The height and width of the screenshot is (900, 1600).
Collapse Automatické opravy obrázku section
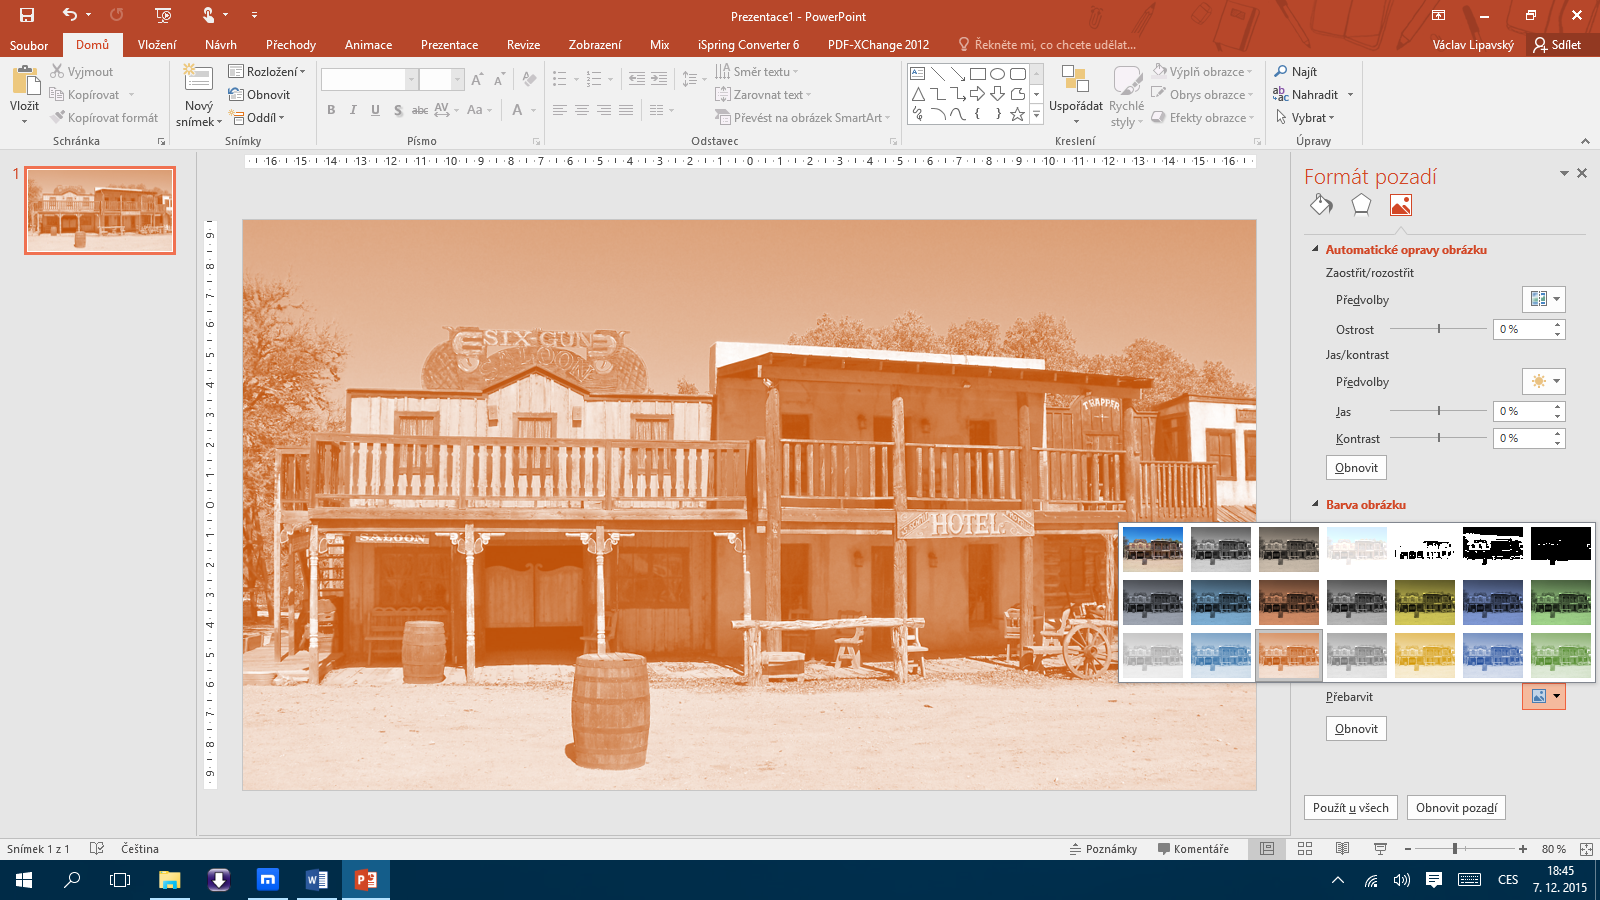tap(1315, 249)
